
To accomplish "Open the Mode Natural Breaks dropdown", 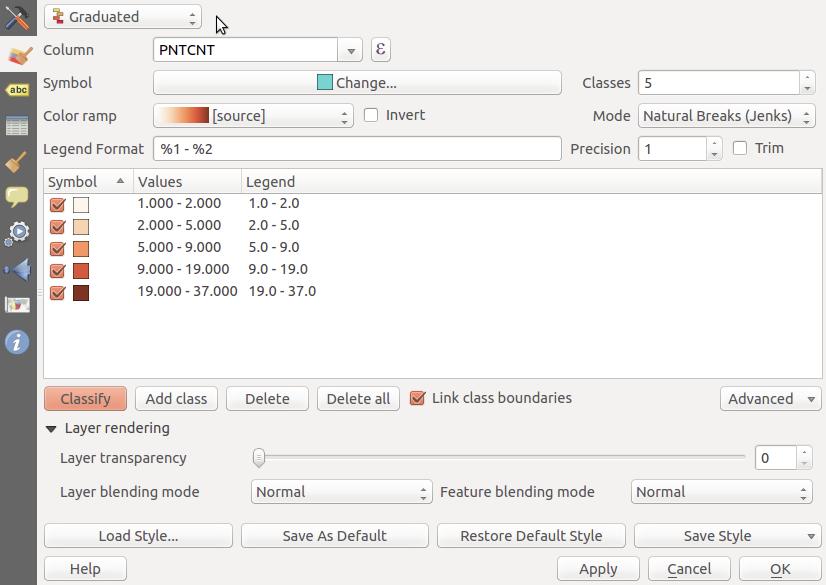I will pyautogui.click(x=726, y=116).
